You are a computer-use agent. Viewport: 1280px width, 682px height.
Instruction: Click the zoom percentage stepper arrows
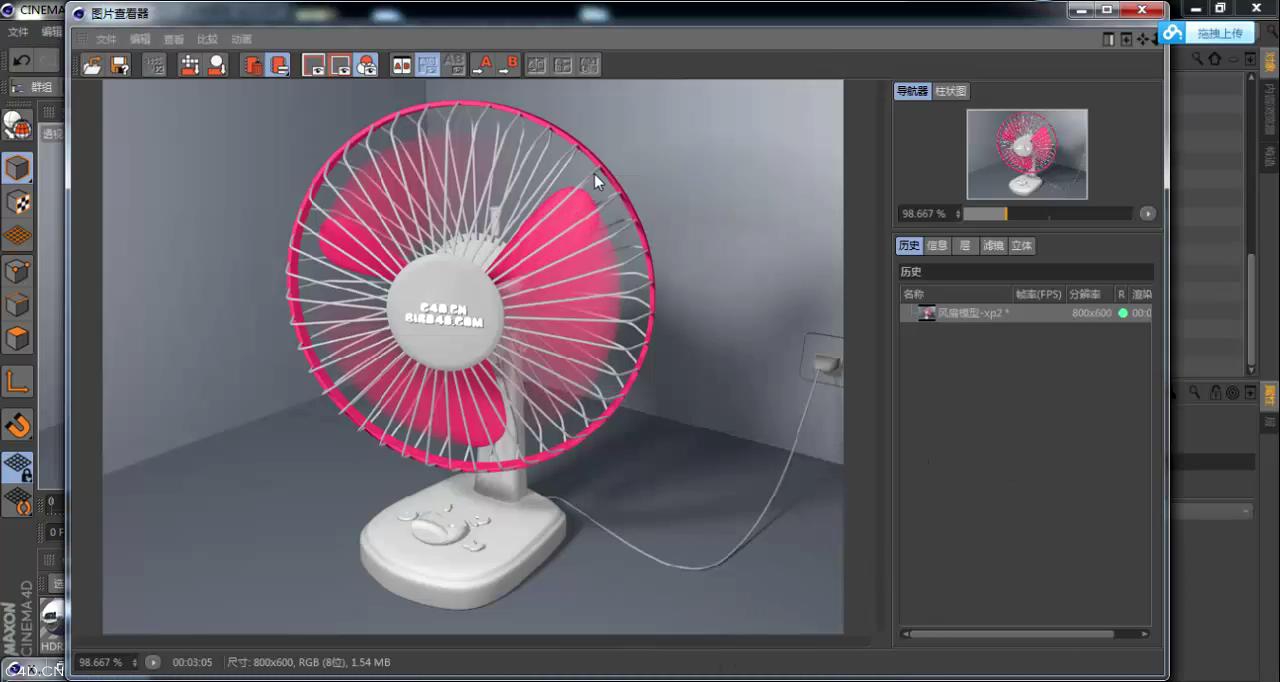tap(957, 213)
